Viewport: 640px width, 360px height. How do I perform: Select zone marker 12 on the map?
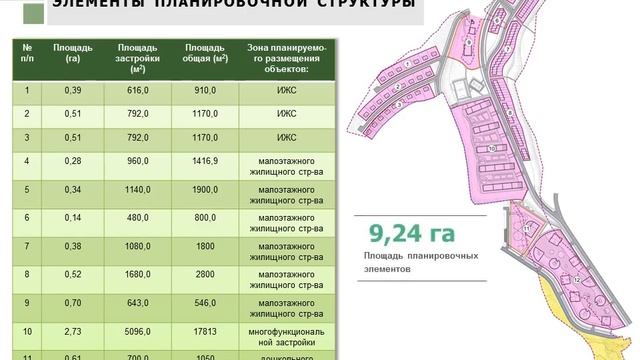[577, 280]
